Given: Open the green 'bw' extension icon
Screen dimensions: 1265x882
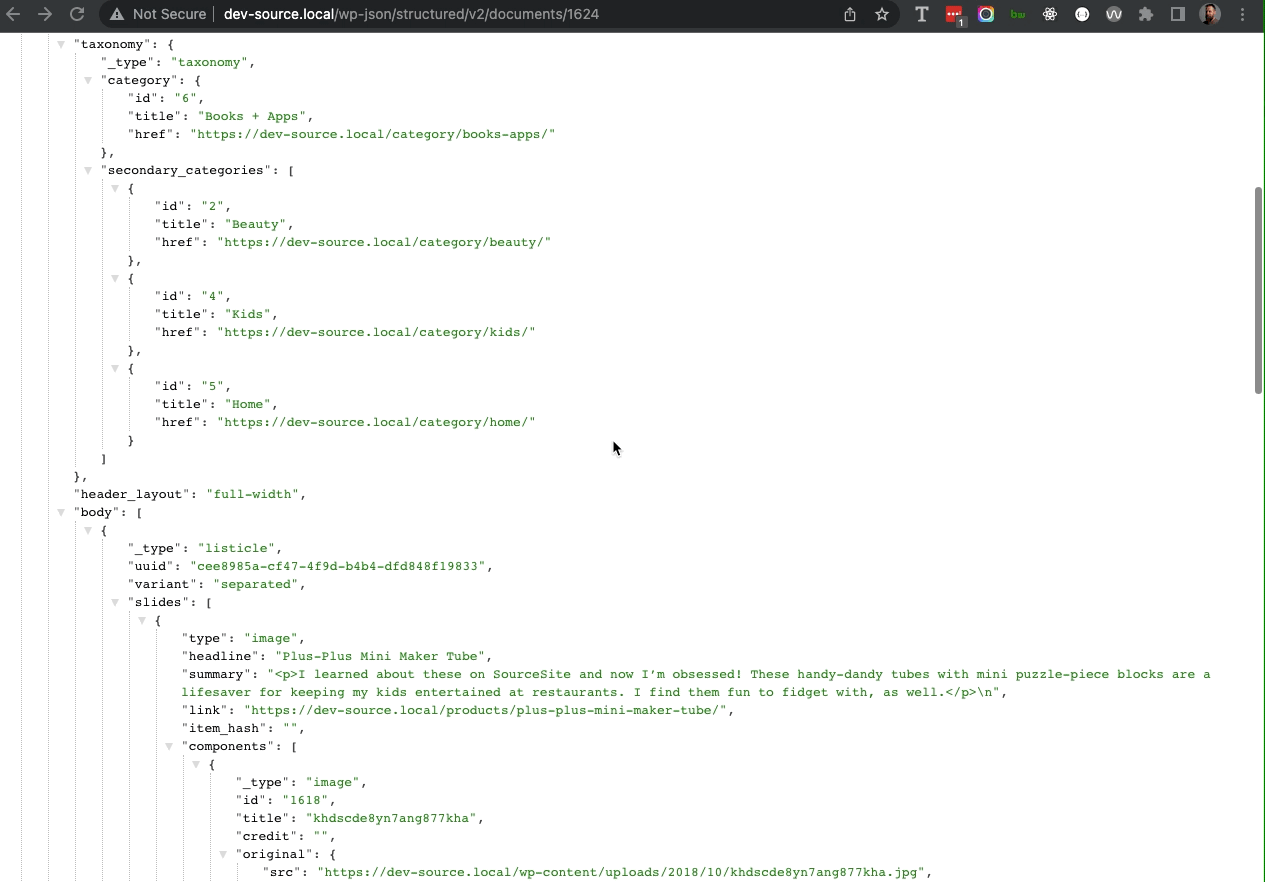Looking at the screenshot, I should coord(1018,14).
